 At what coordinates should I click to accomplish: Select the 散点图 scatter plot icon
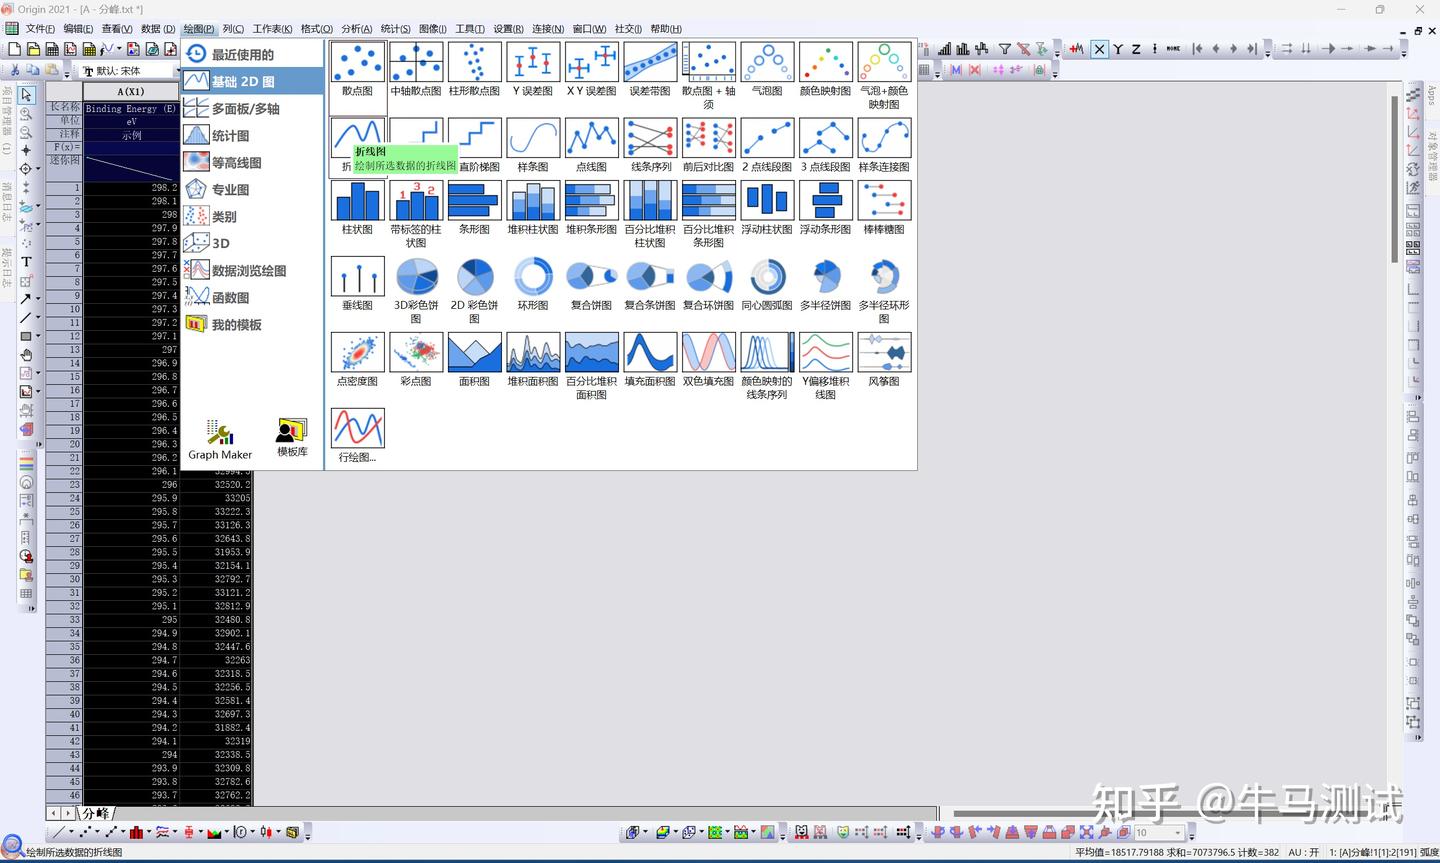pos(357,62)
